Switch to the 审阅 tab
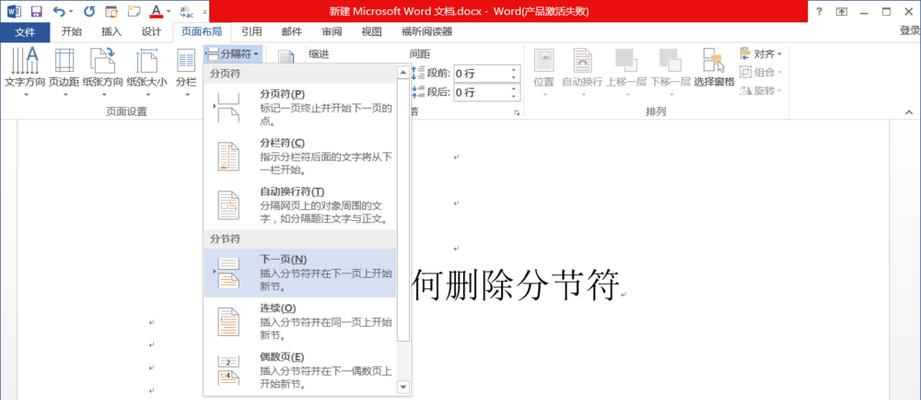The width and height of the screenshot is (921, 400). click(x=332, y=32)
